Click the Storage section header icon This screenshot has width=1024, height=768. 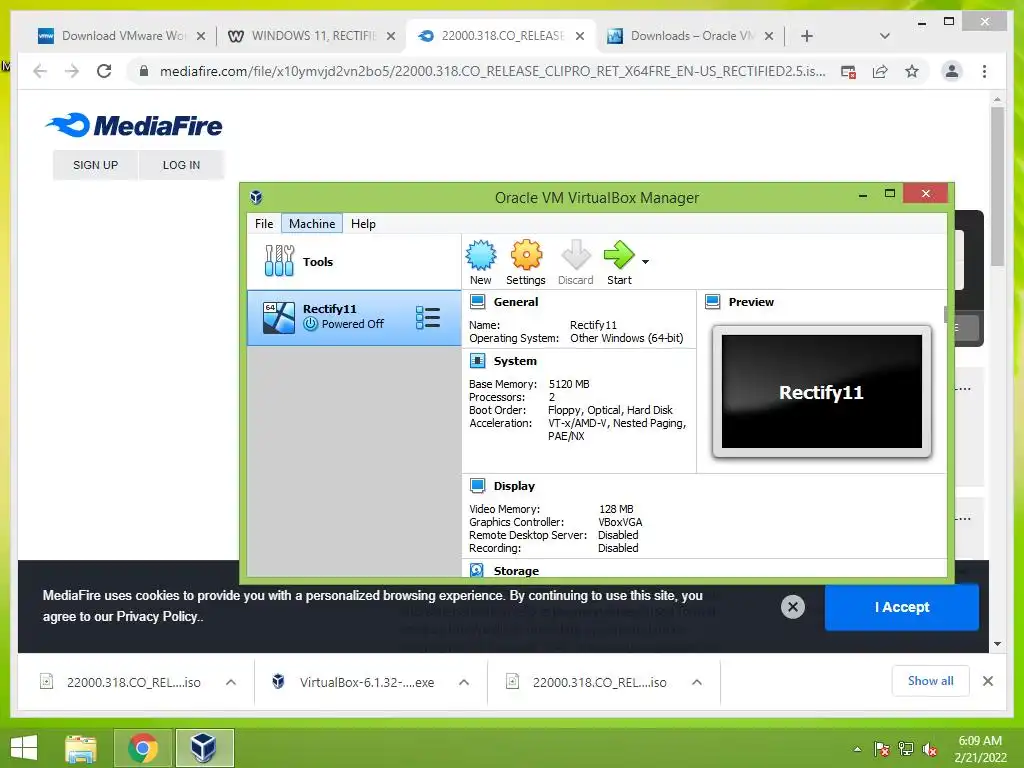click(x=477, y=570)
